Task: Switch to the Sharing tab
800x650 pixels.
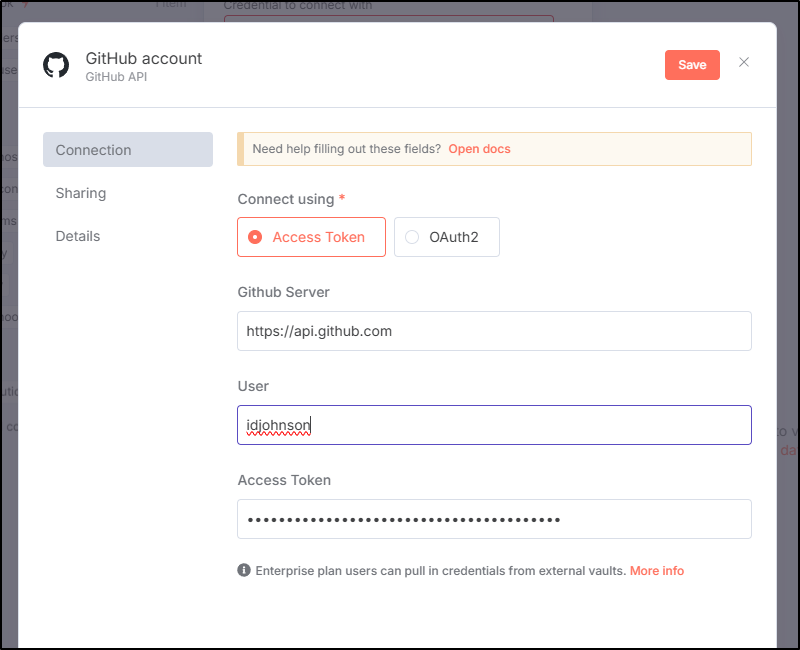Action: pyautogui.click(x=81, y=193)
